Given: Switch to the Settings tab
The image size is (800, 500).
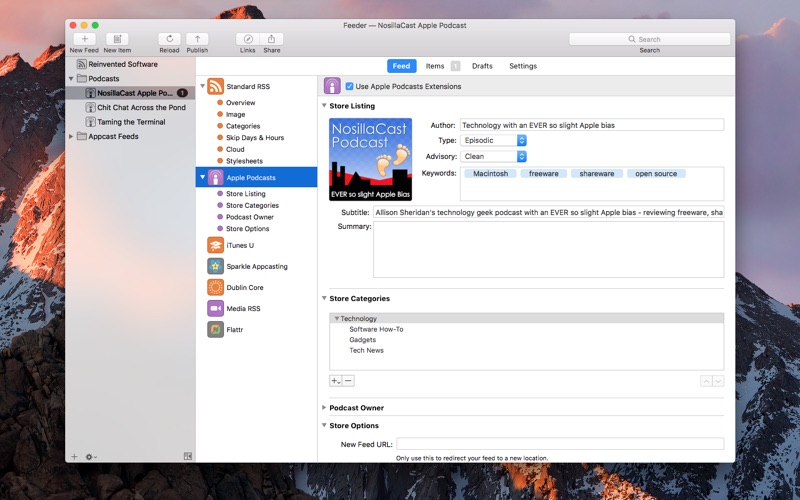Looking at the screenshot, I should click(x=523, y=66).
